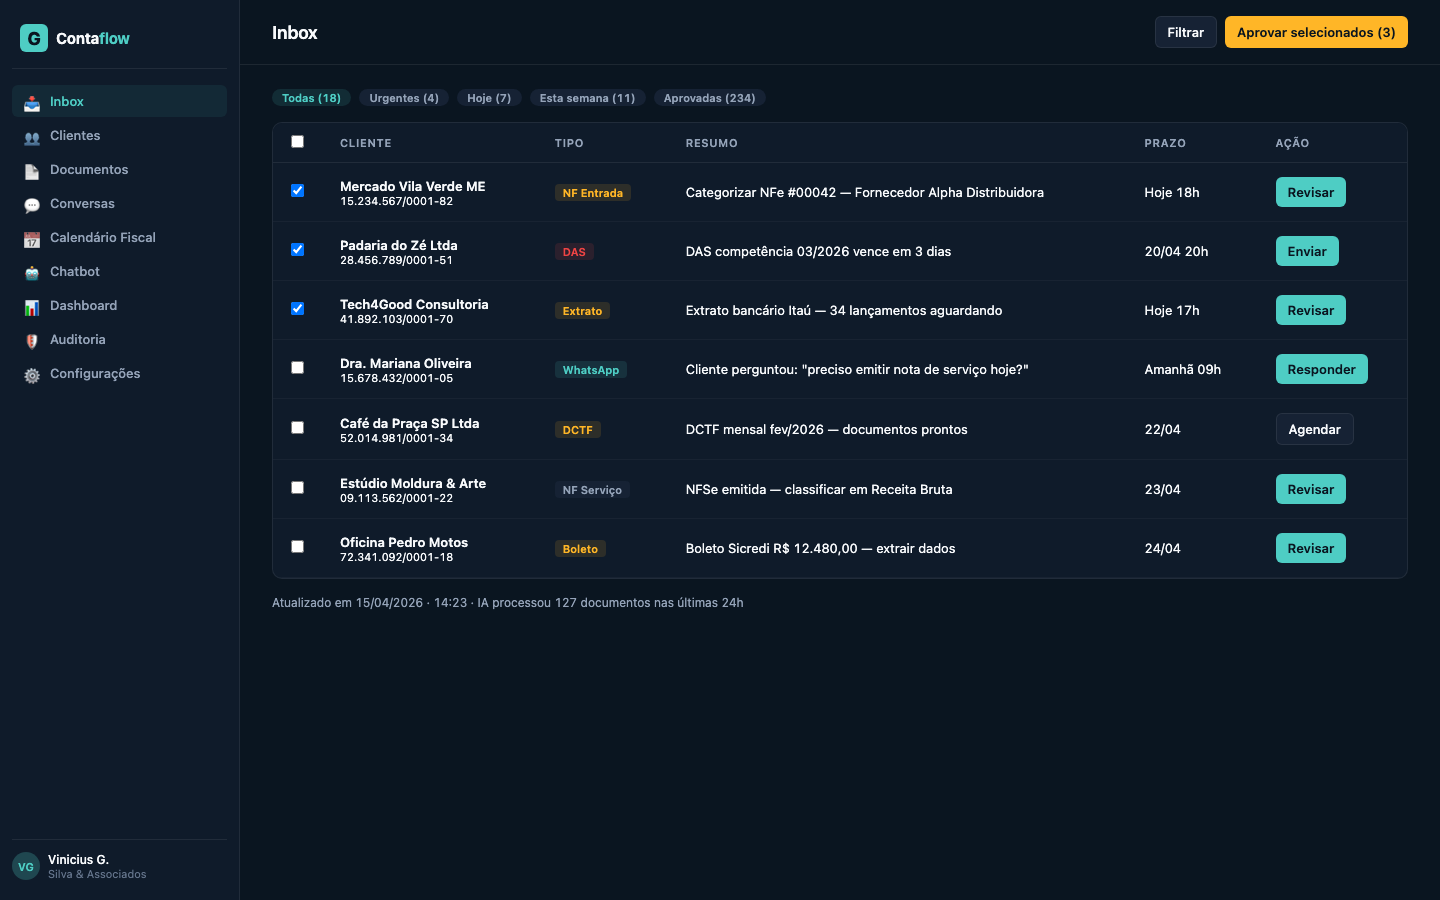Switch to the Urgentes (4) filter tab

coord(403,98)
